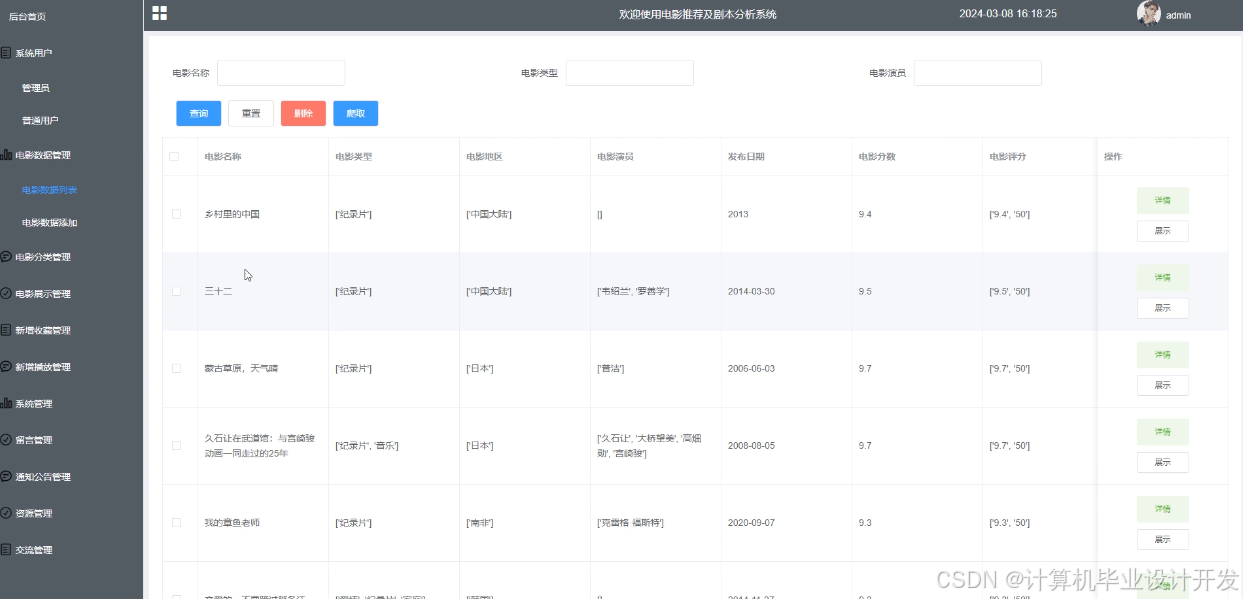Click the date cell 2008-08-05
Screen dimensions: 1243x599
tap(752, 445)
